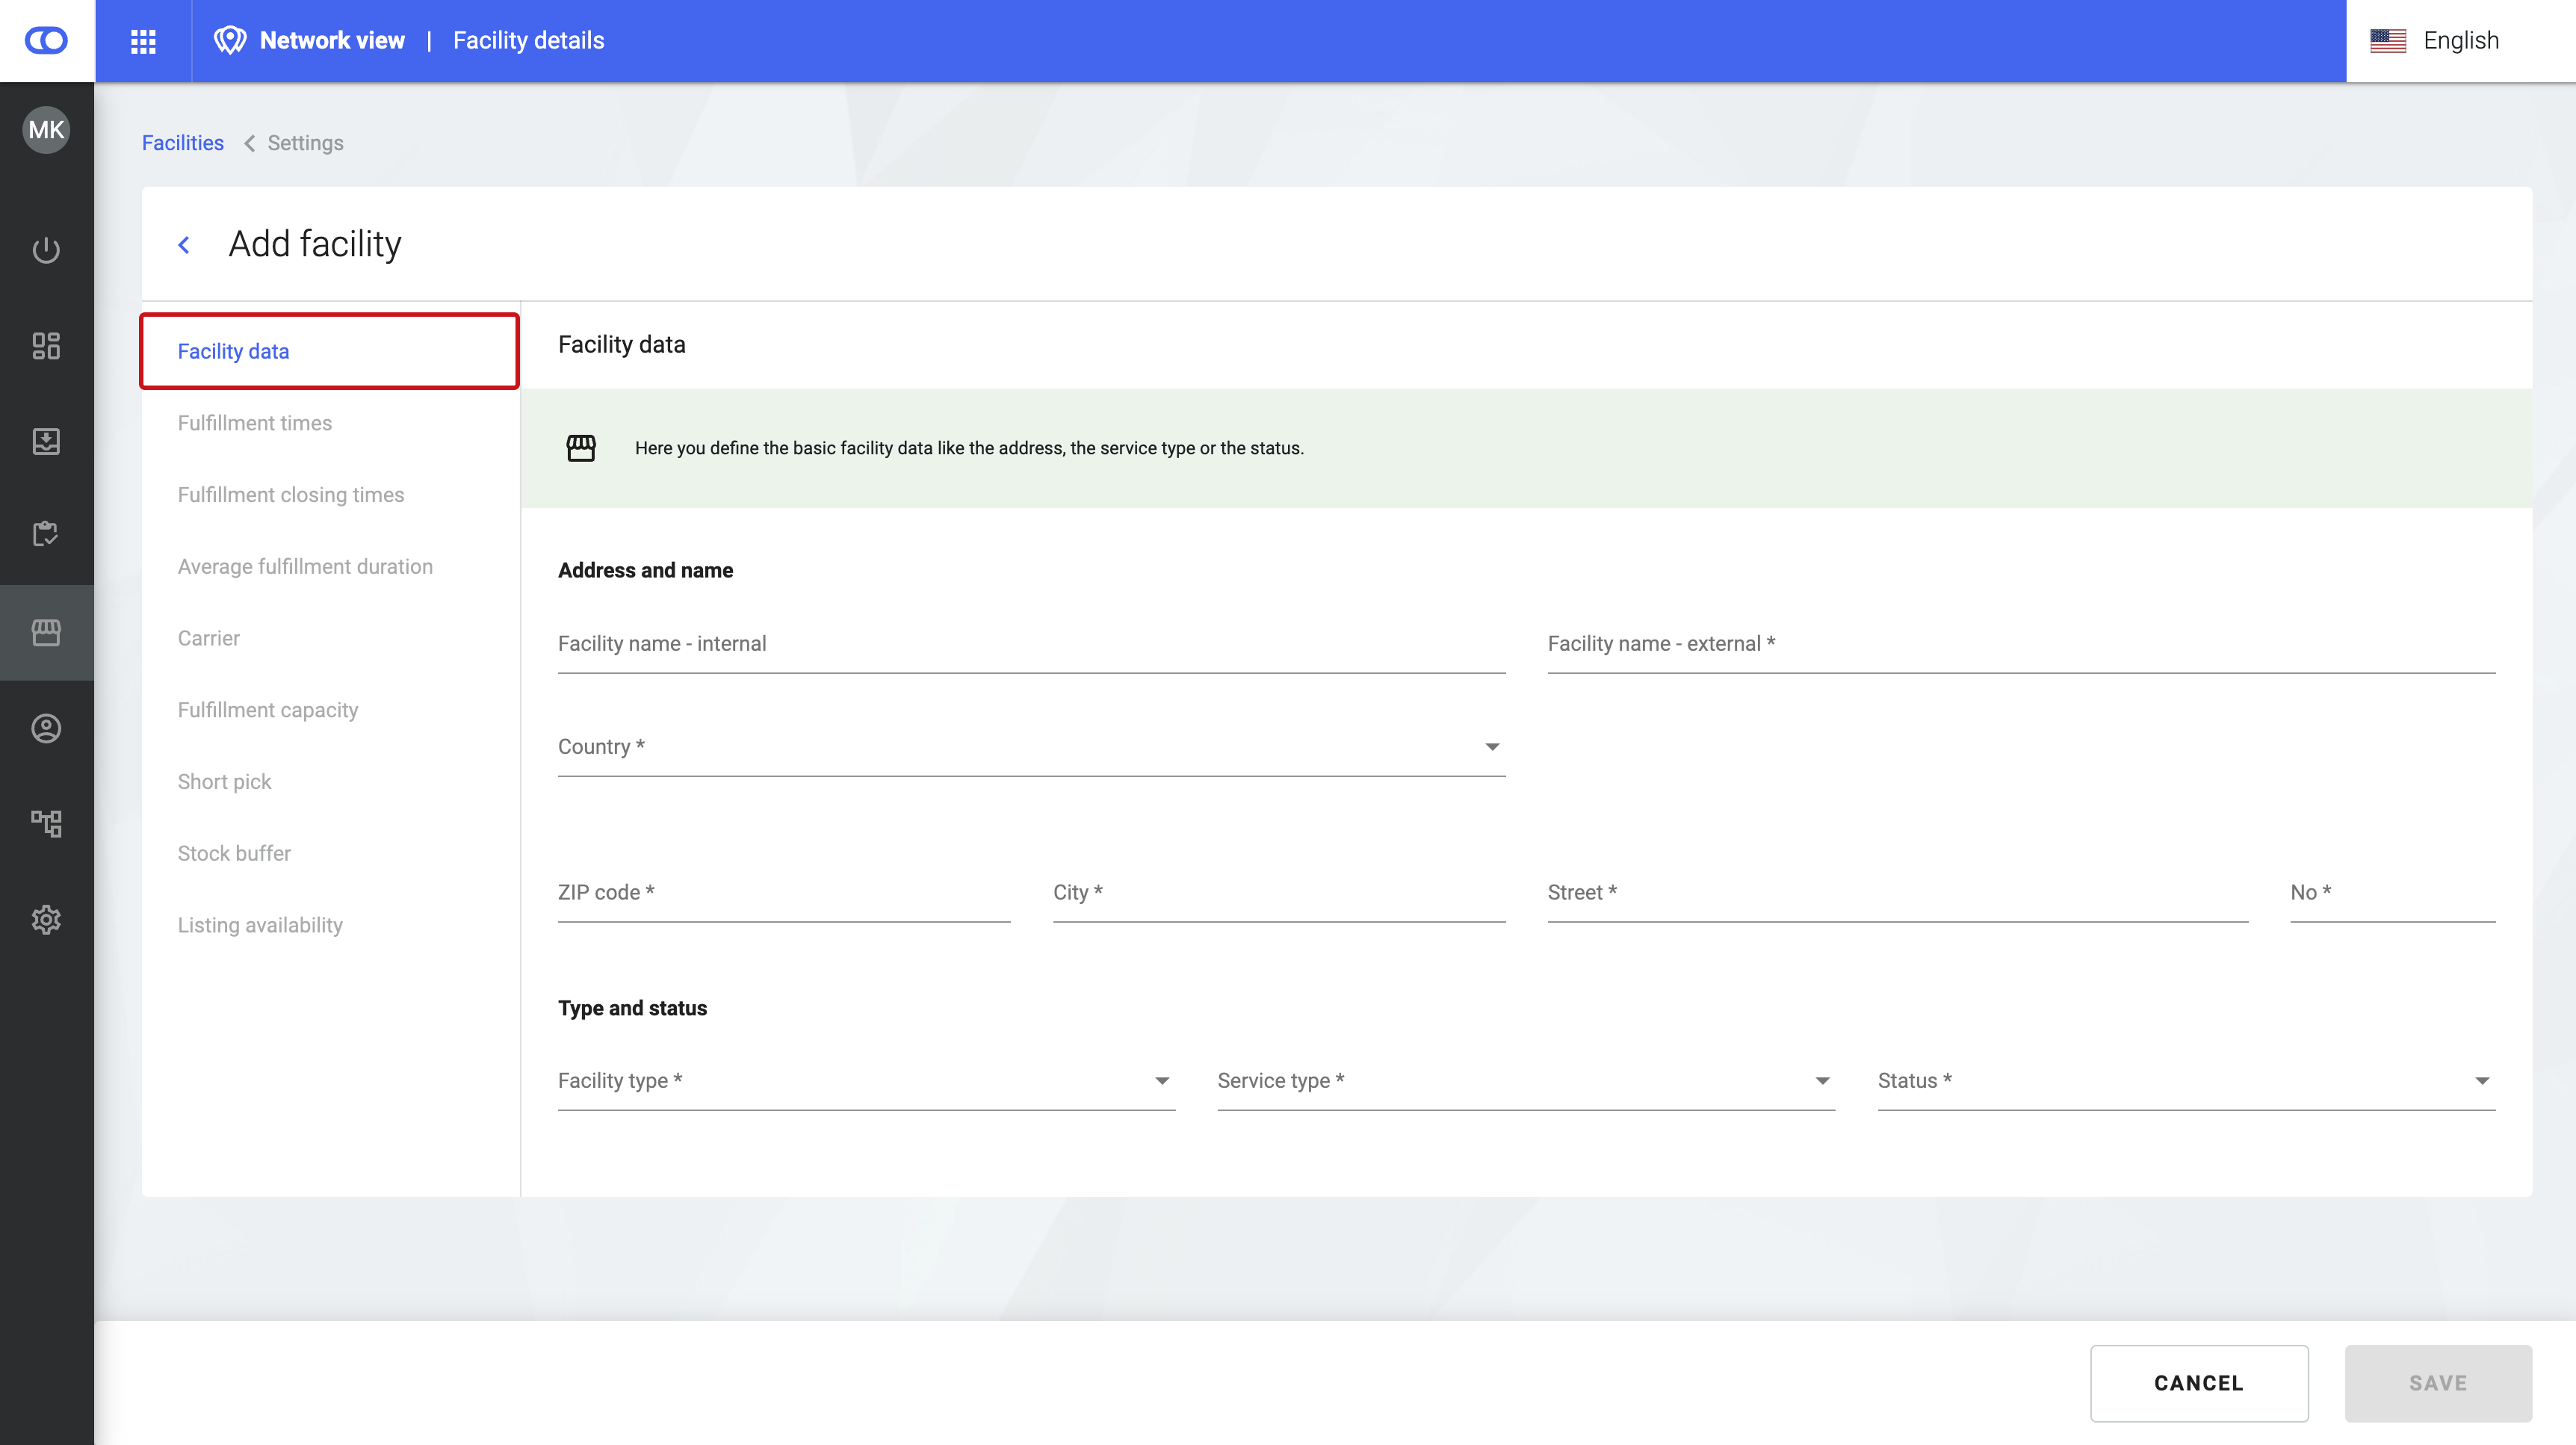Select the Stock buffer tab

[234, 853]
